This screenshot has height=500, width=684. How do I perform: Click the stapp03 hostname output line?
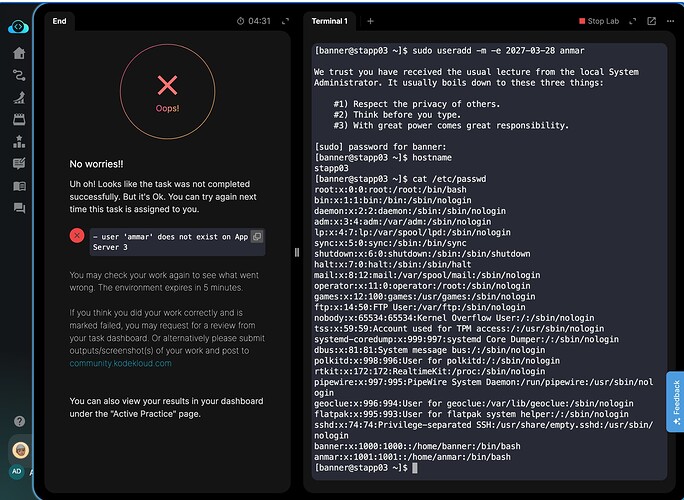tap(331, 168)
